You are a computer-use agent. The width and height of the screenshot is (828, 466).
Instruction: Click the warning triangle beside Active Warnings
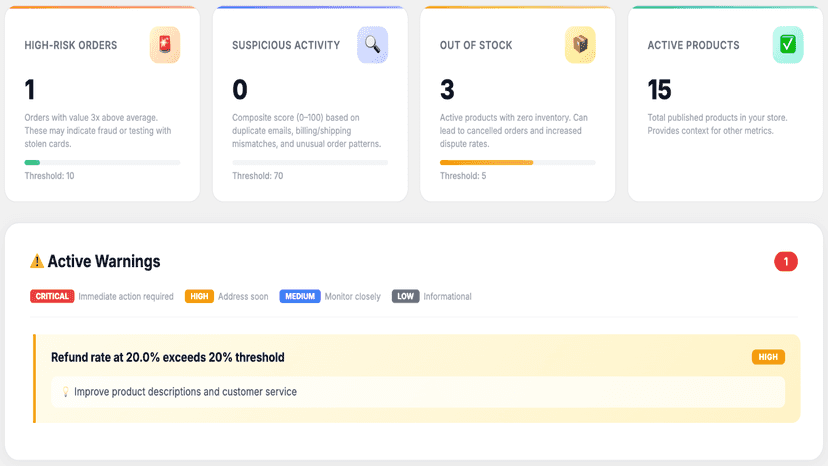point(37,261)
